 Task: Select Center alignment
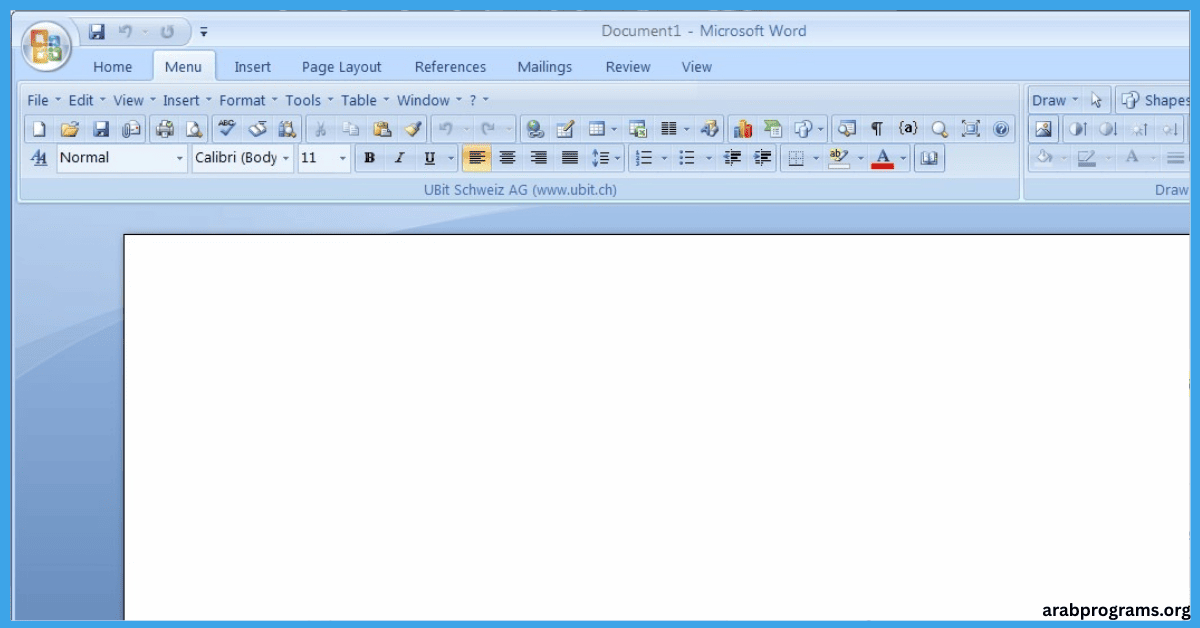tap(508, 158)
